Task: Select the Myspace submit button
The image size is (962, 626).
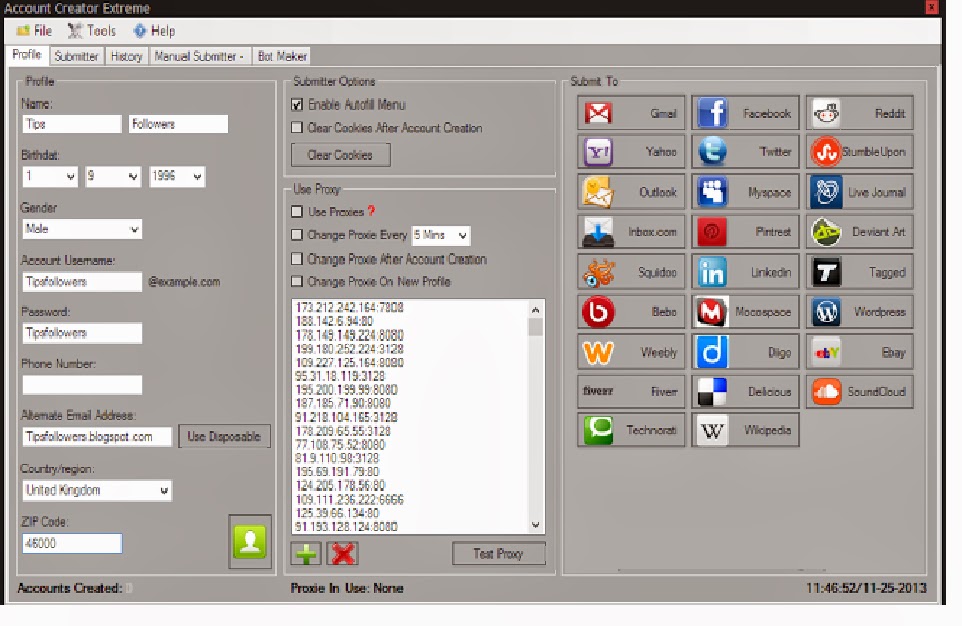Action: click(745, 191)
